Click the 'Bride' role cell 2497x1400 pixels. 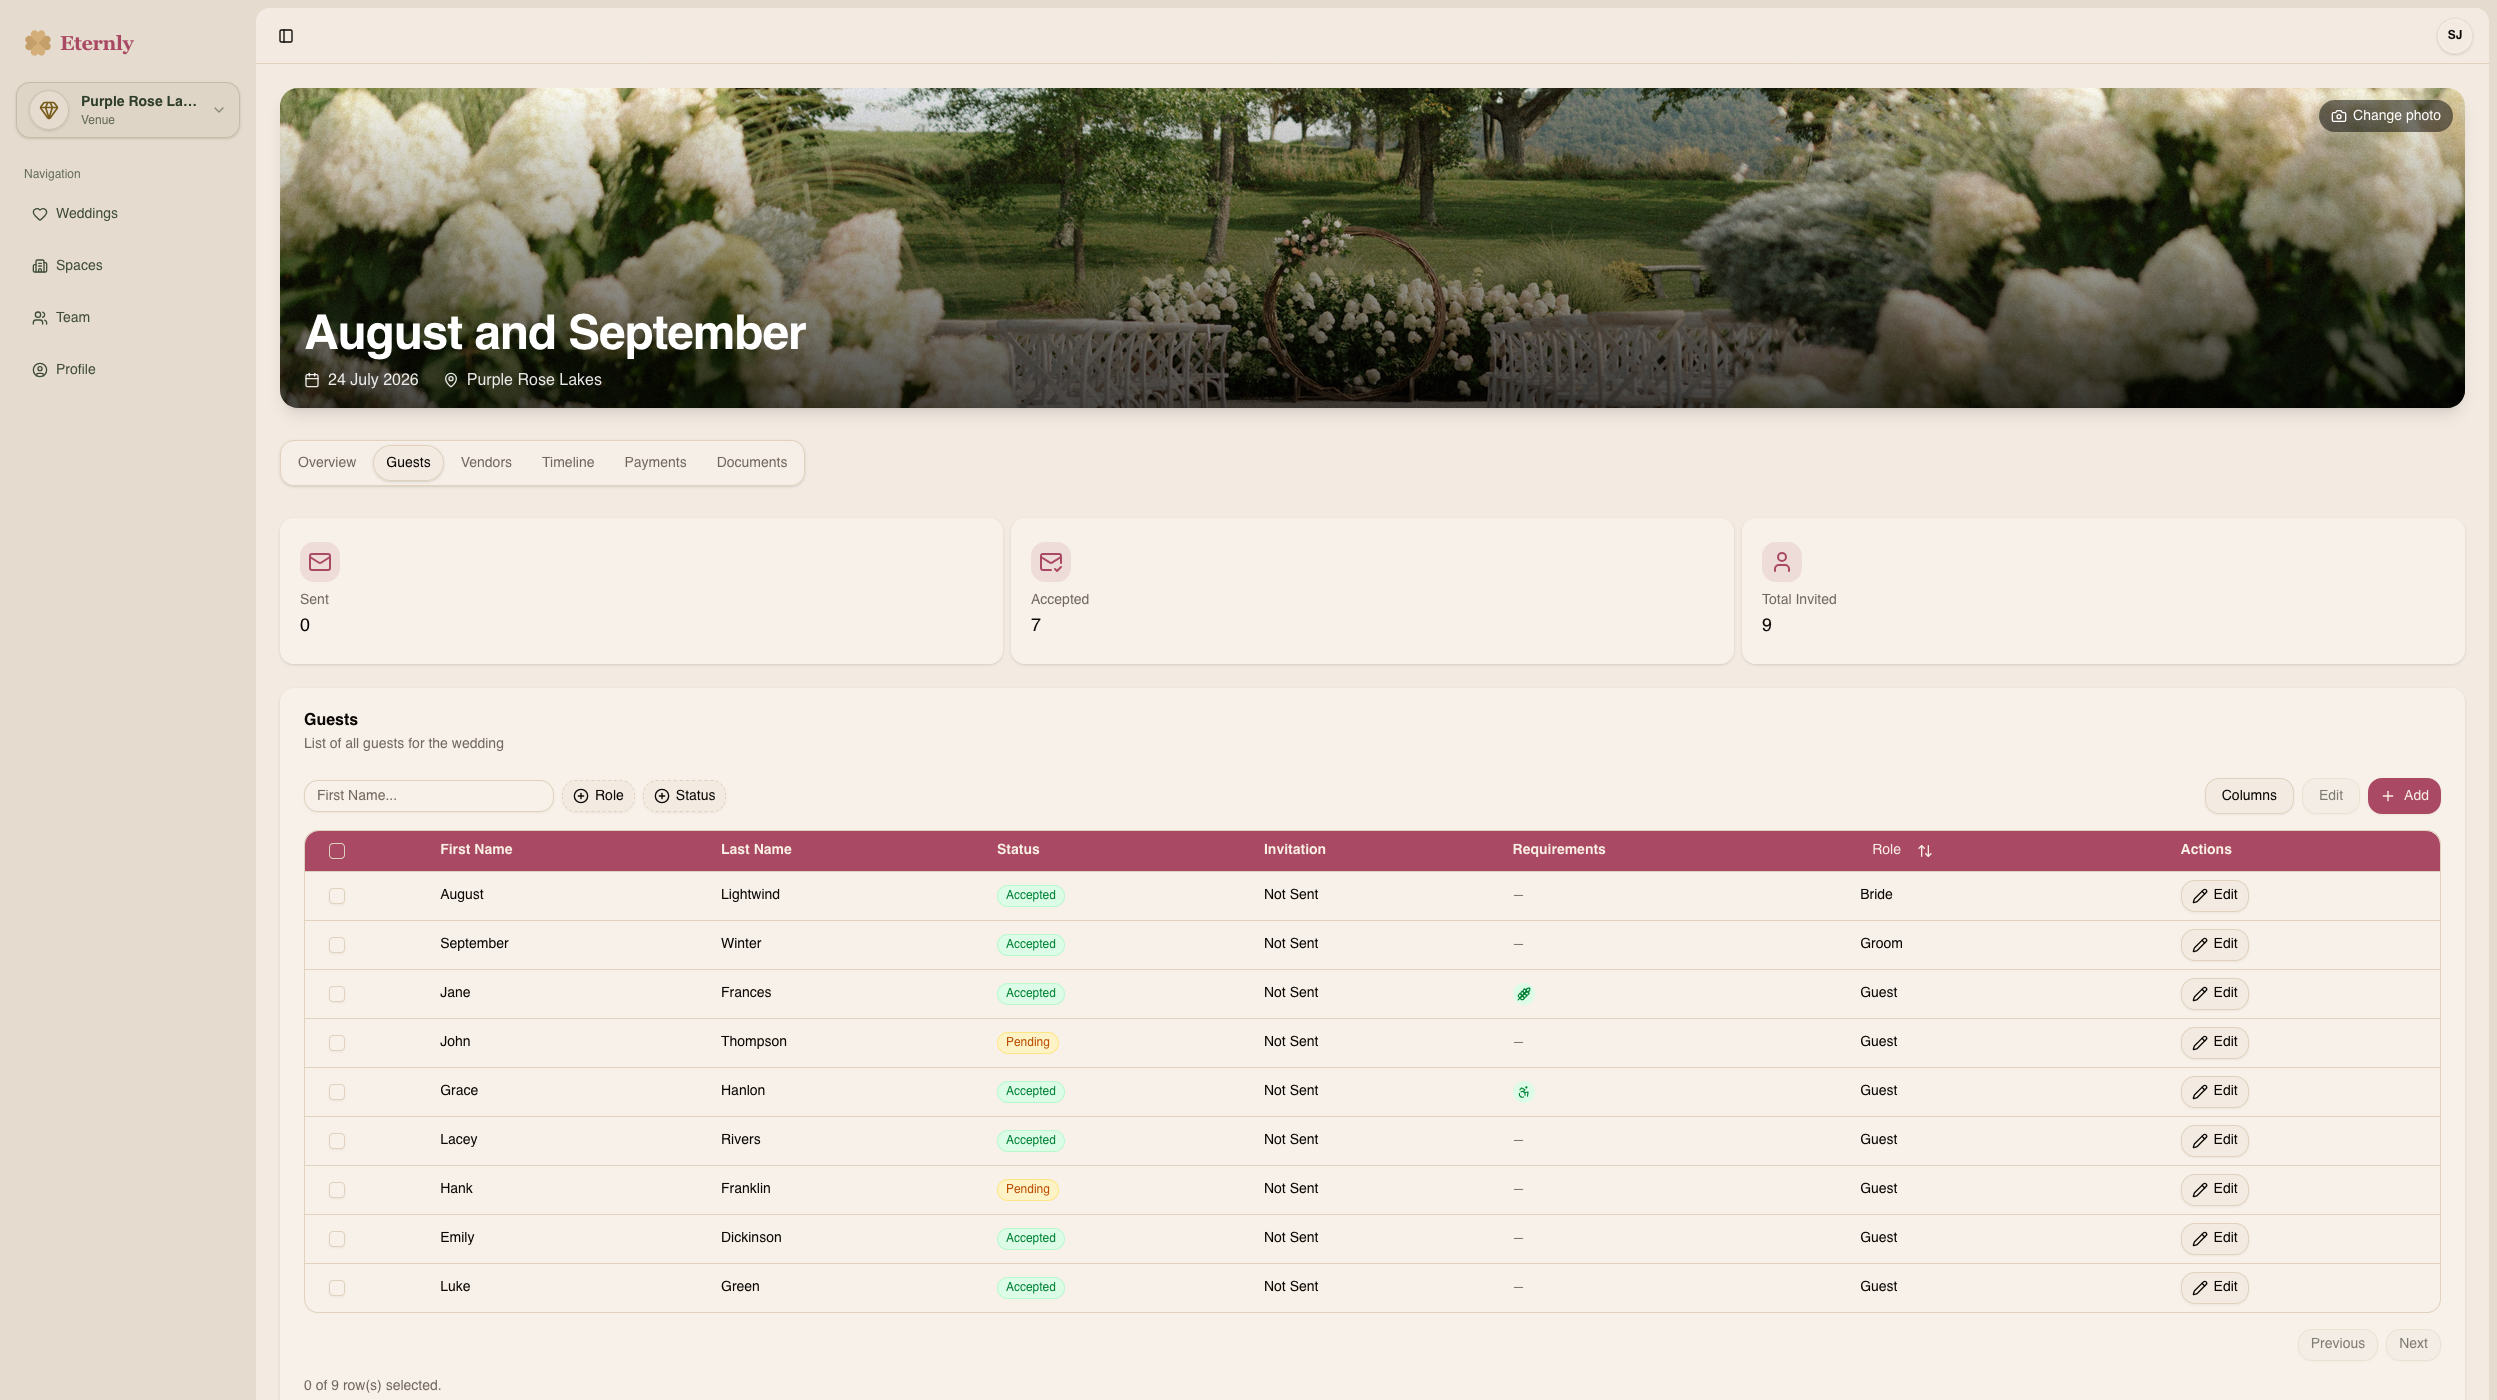click(1876, 895)
